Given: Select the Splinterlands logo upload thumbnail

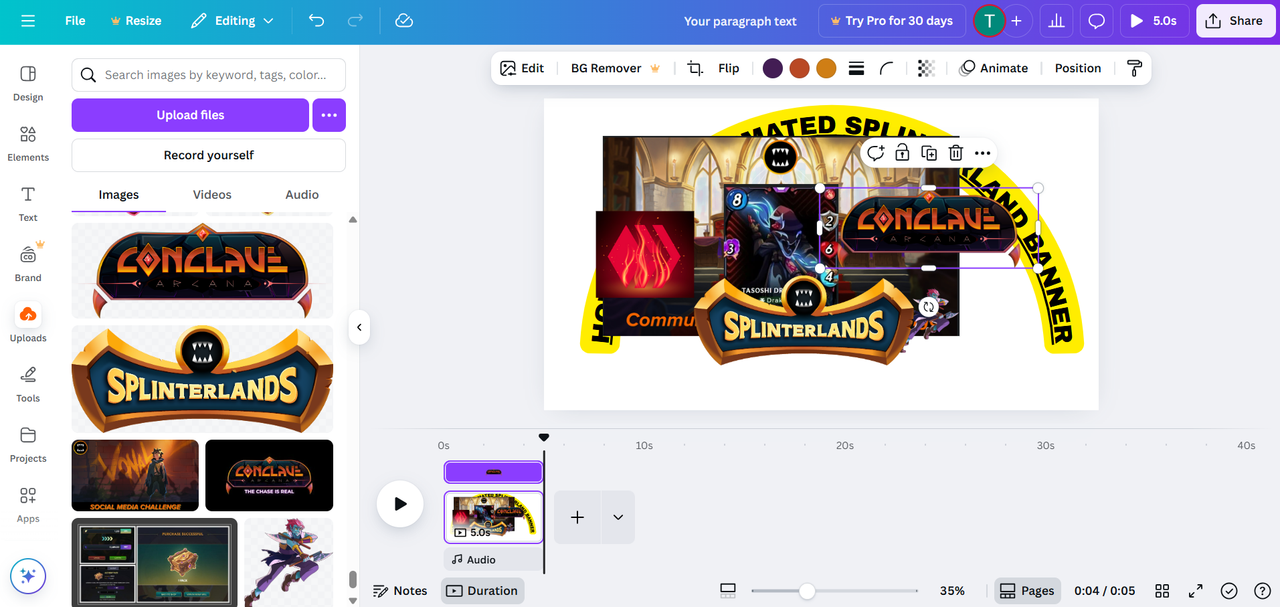Looking at the screenshot, I should (x=202, y=379).
